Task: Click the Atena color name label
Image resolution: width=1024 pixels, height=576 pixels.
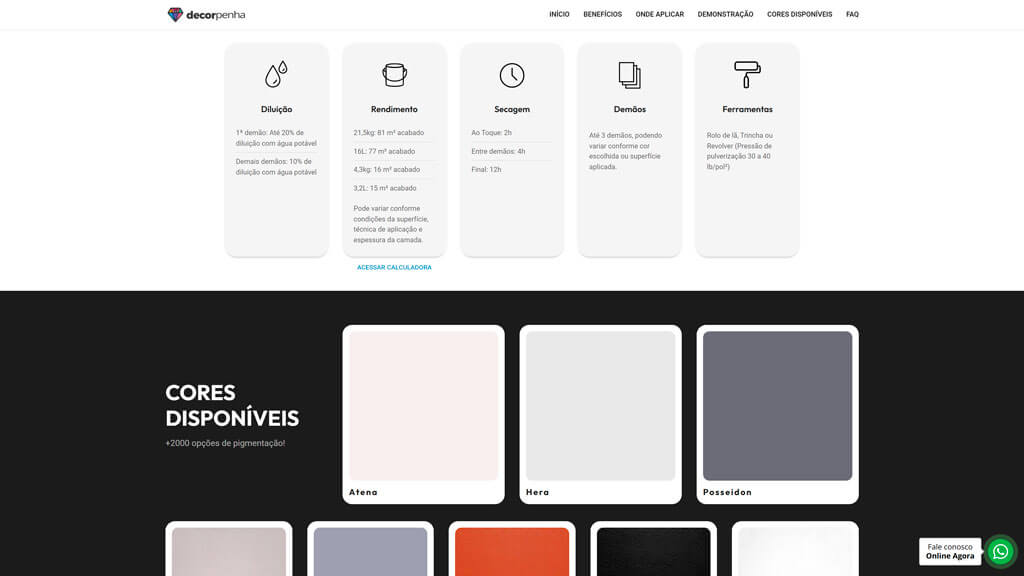Action: pos(363,492)
